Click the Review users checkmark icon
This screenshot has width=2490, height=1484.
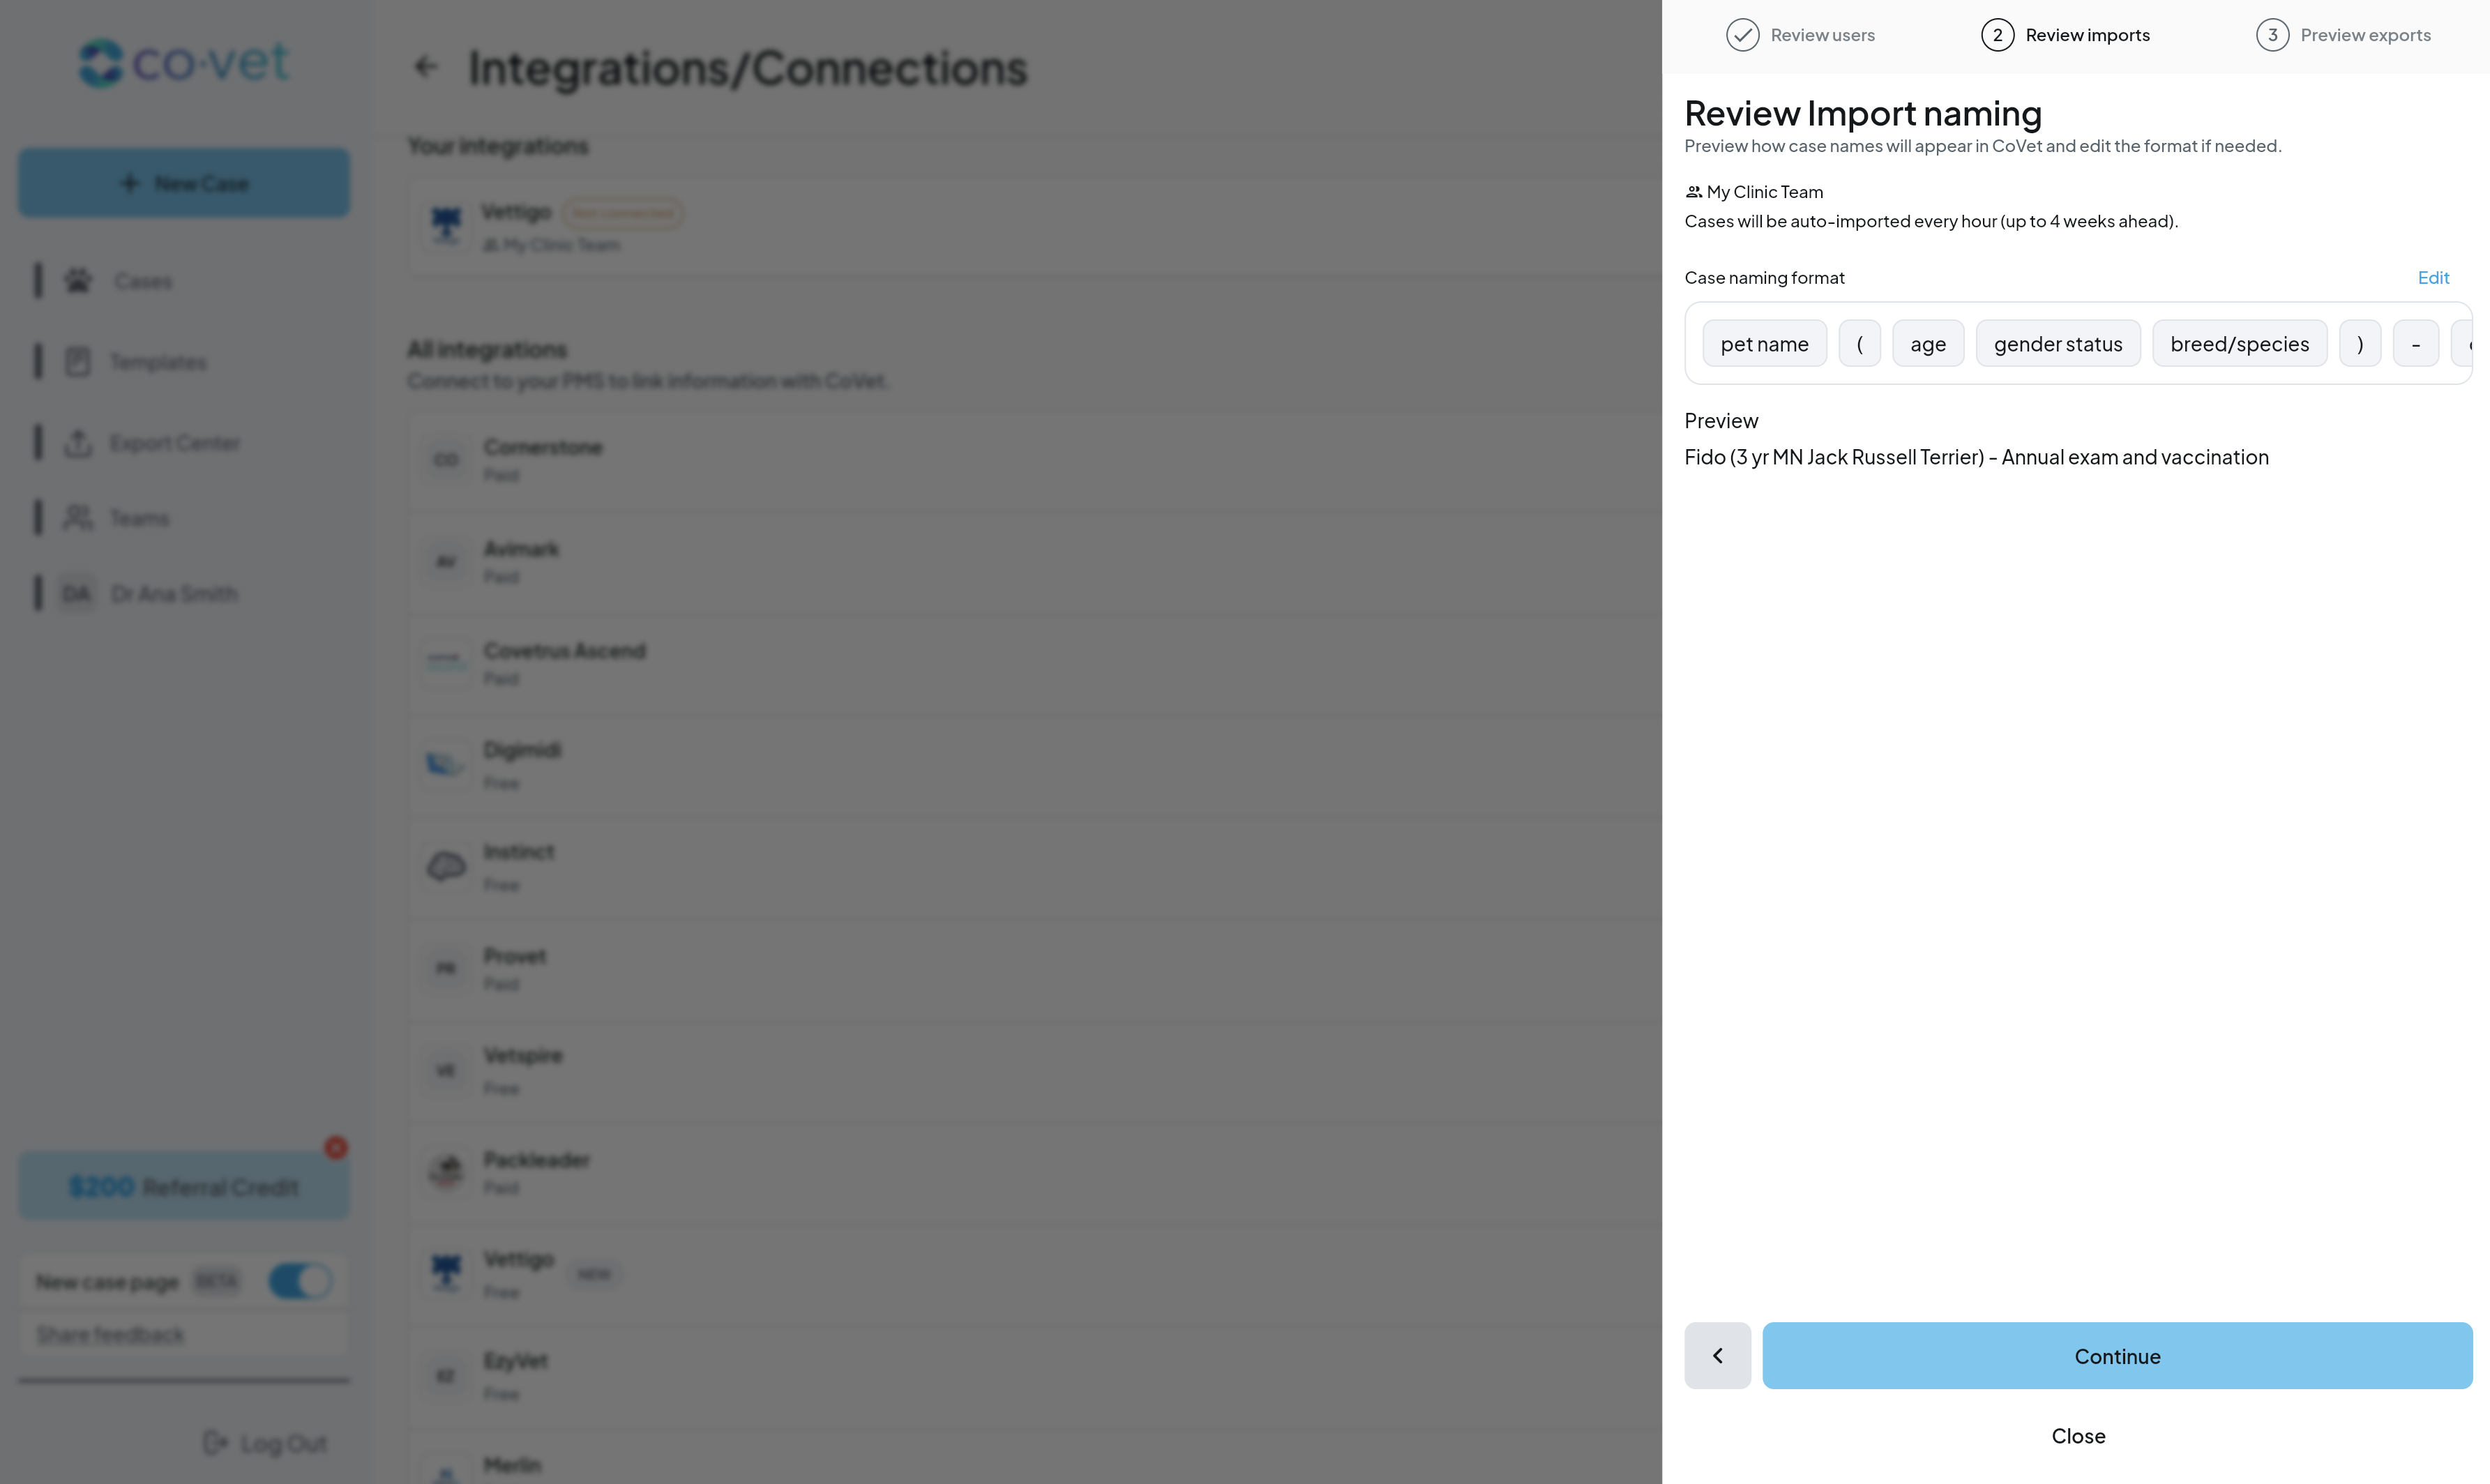click(x=1742, y=35)
